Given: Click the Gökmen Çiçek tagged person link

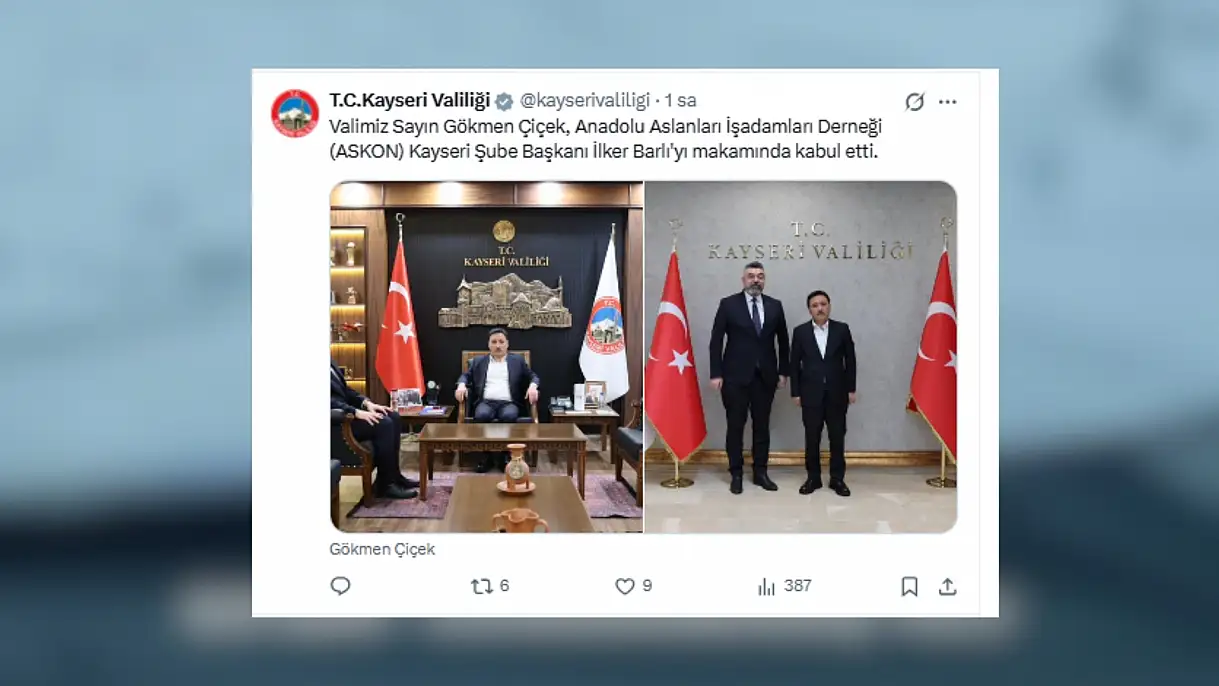Looking at the screenshot, I should click(382, 549).
